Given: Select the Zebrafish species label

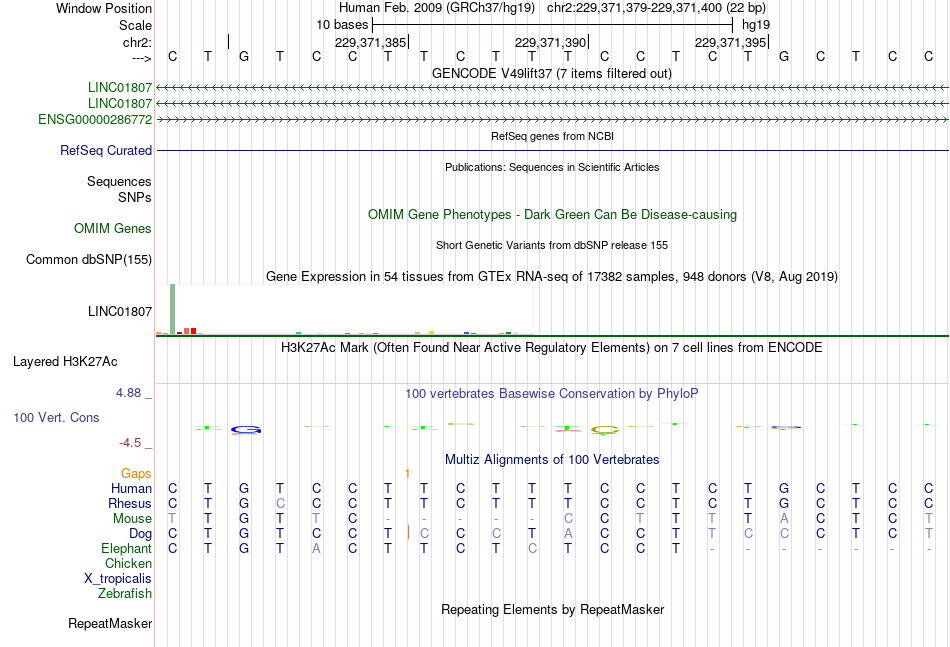Looking at the screenshot, I should [125, 594].
